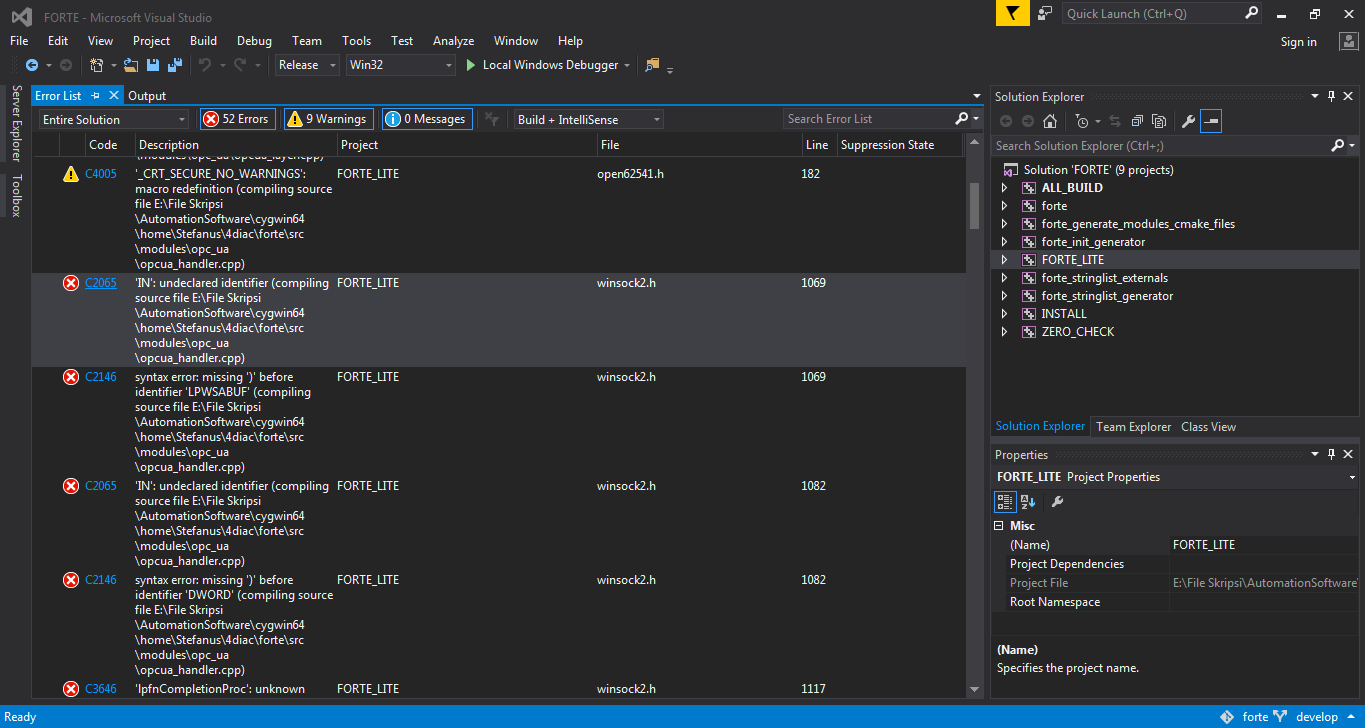Open the Toolbox side tab
Image resolution: width=1365 pixels, height=728 pixels.
tap(16, 195)
